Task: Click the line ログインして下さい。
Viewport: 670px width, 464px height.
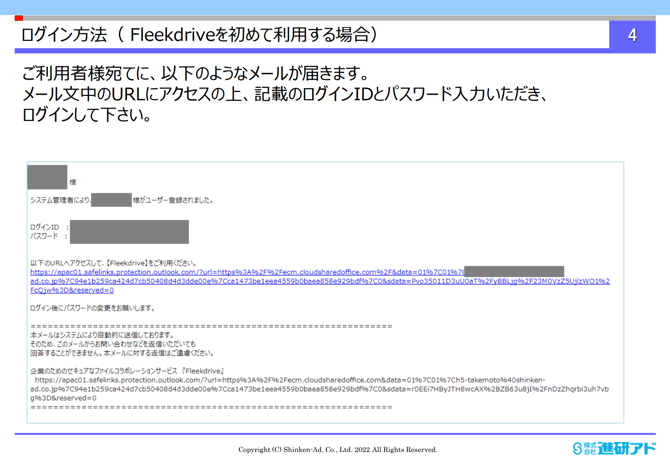Action: pos(87,115)
